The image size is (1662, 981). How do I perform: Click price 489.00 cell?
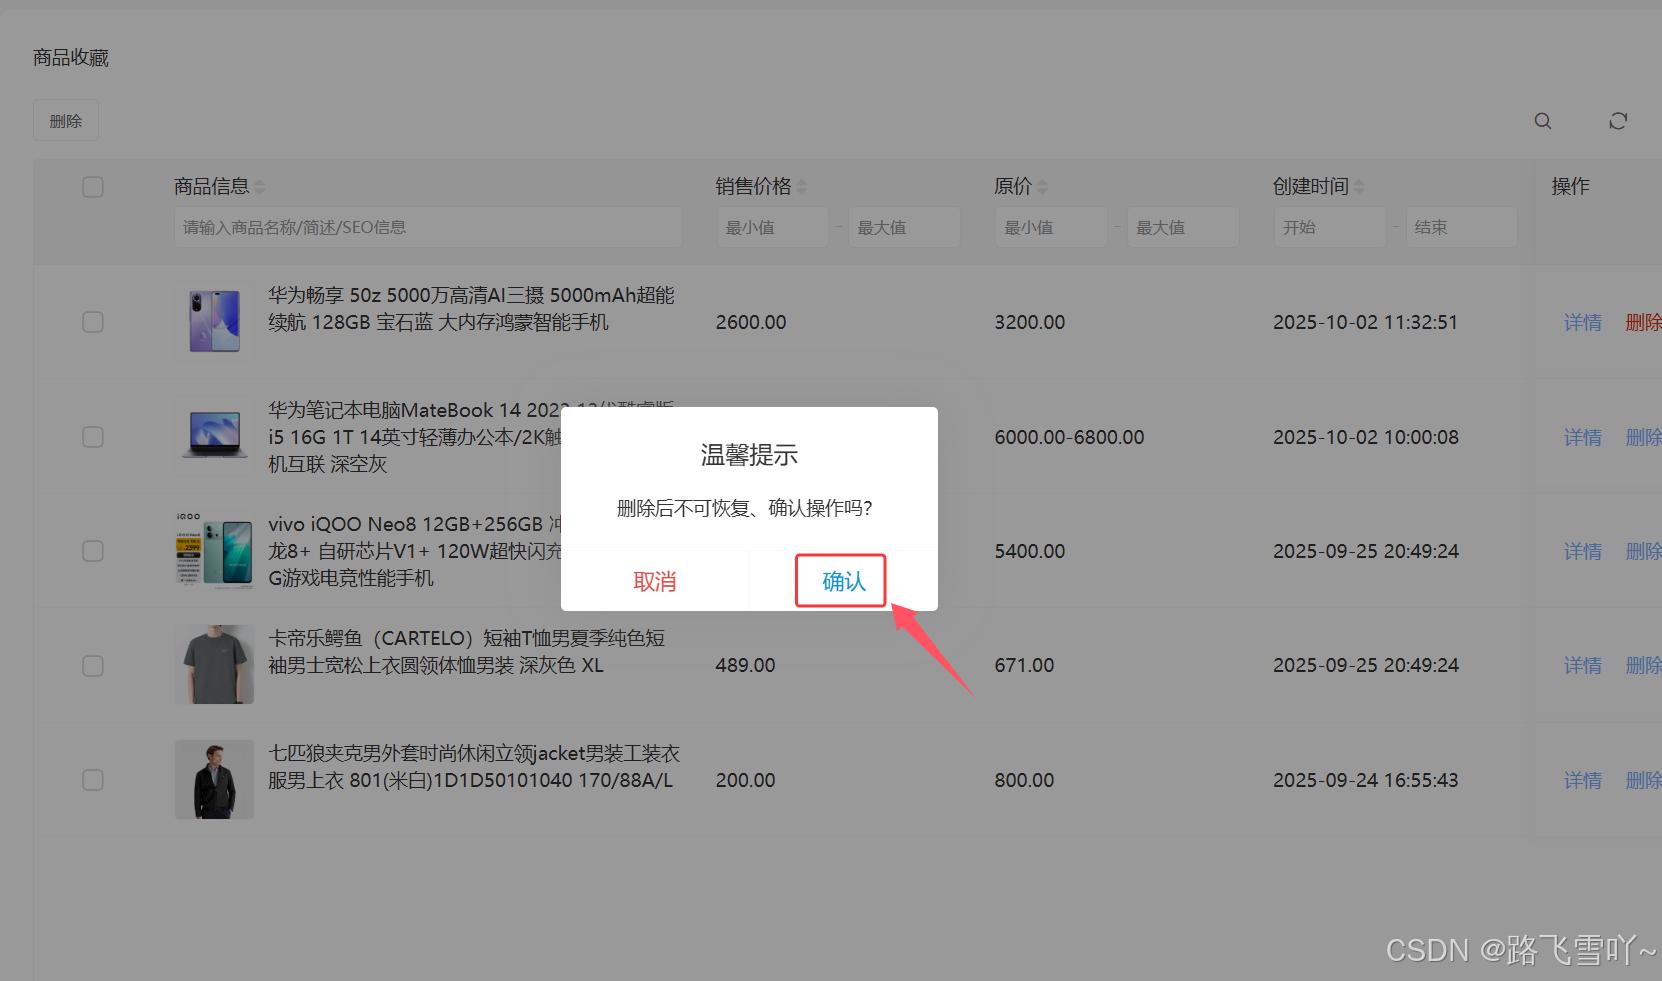pyautogui.click(x=745, y=665)
